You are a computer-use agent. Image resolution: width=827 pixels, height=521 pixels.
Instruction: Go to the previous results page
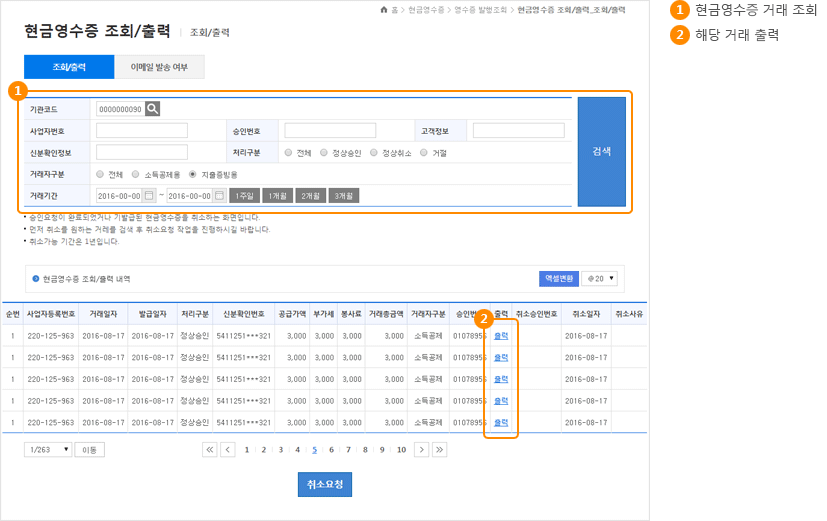227,450
